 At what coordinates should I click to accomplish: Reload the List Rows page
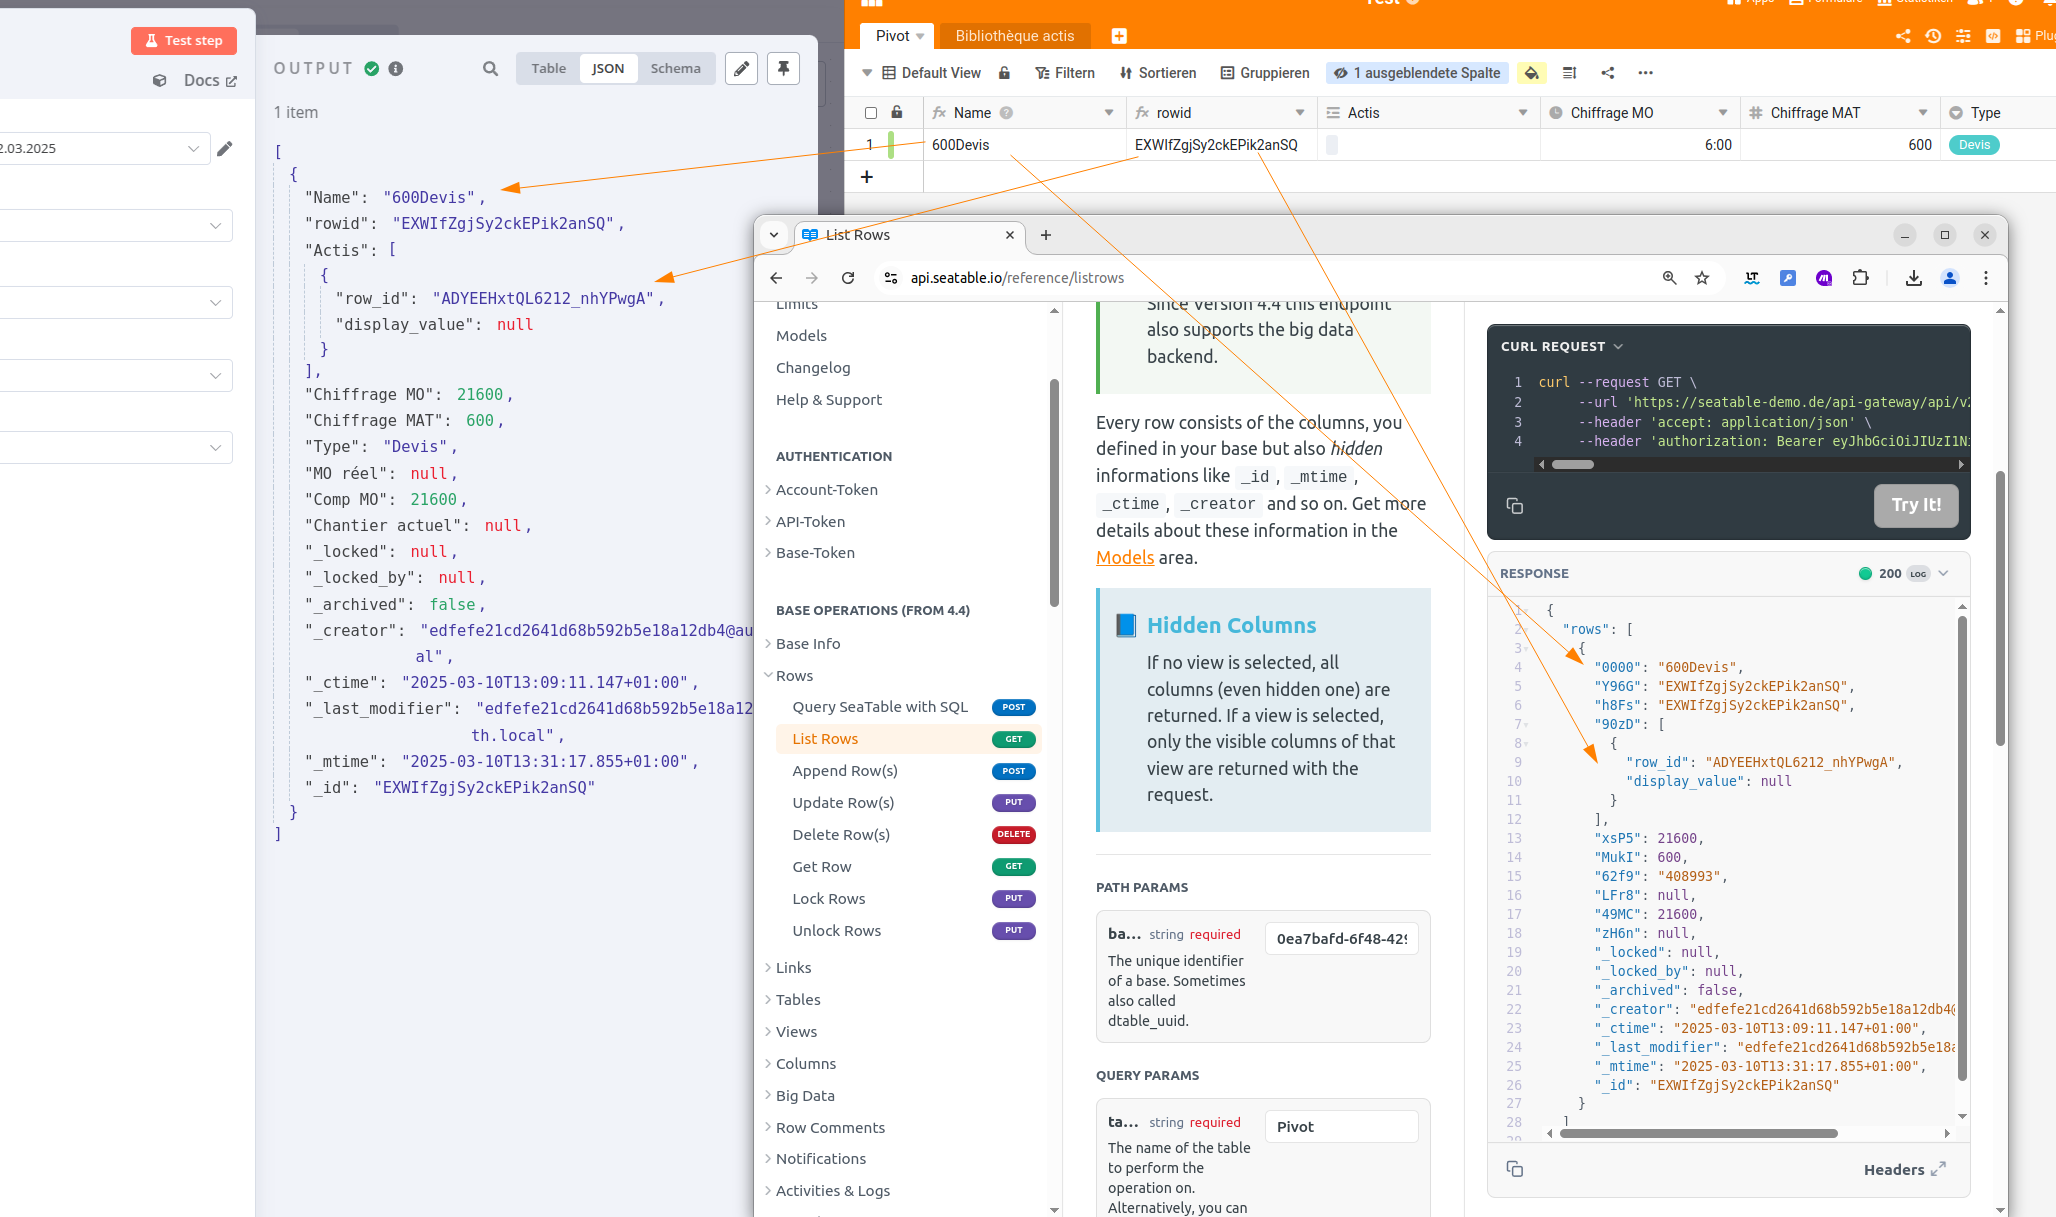848,278
